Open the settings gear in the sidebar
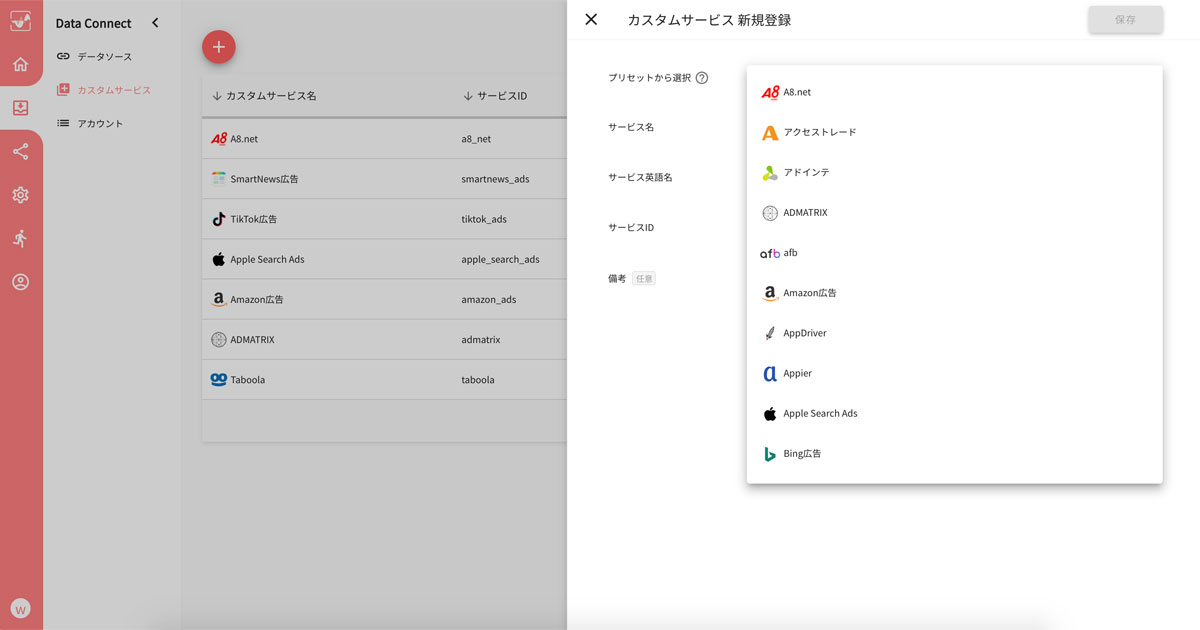The height and width of the screenshot is (630, 1200). 20,195
